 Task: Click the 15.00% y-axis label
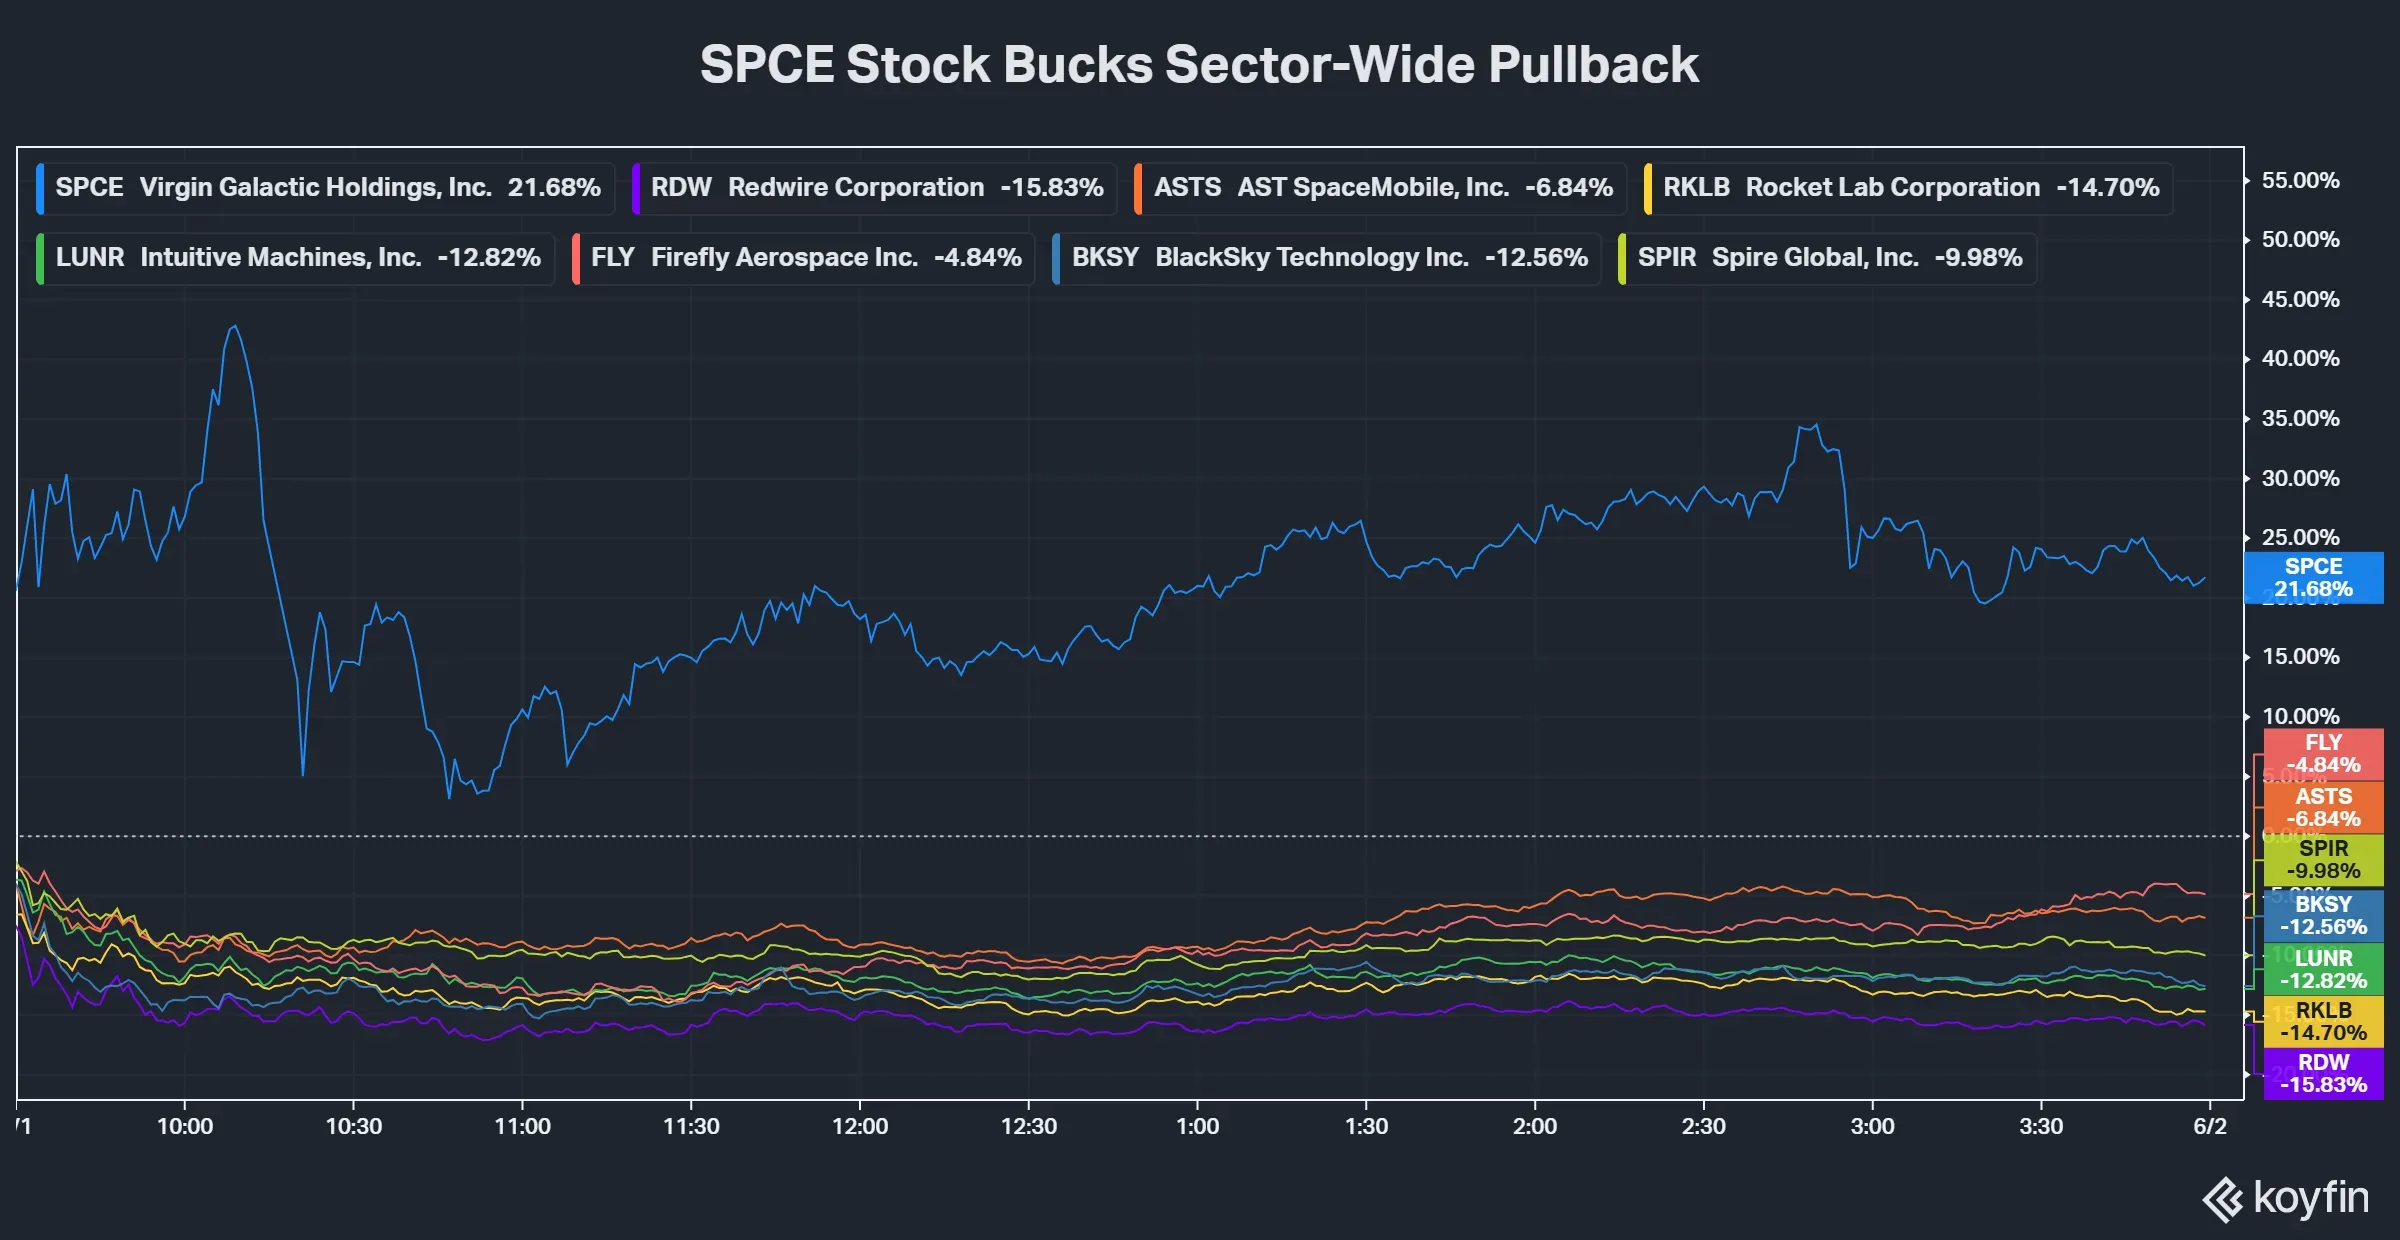[2301, 657]
